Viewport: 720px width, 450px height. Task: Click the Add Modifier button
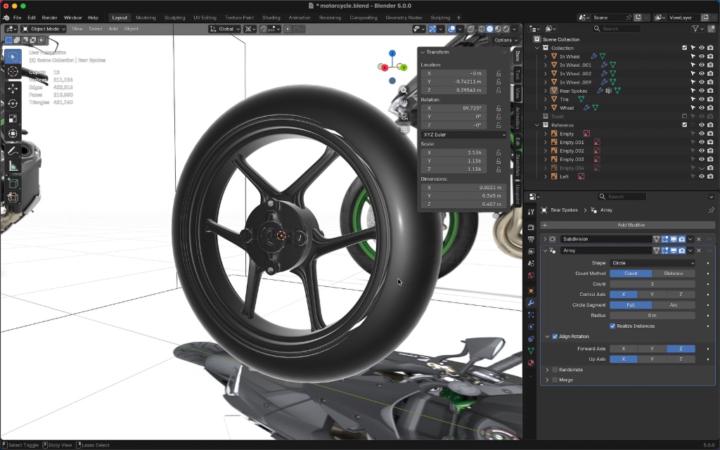[628, 225]
